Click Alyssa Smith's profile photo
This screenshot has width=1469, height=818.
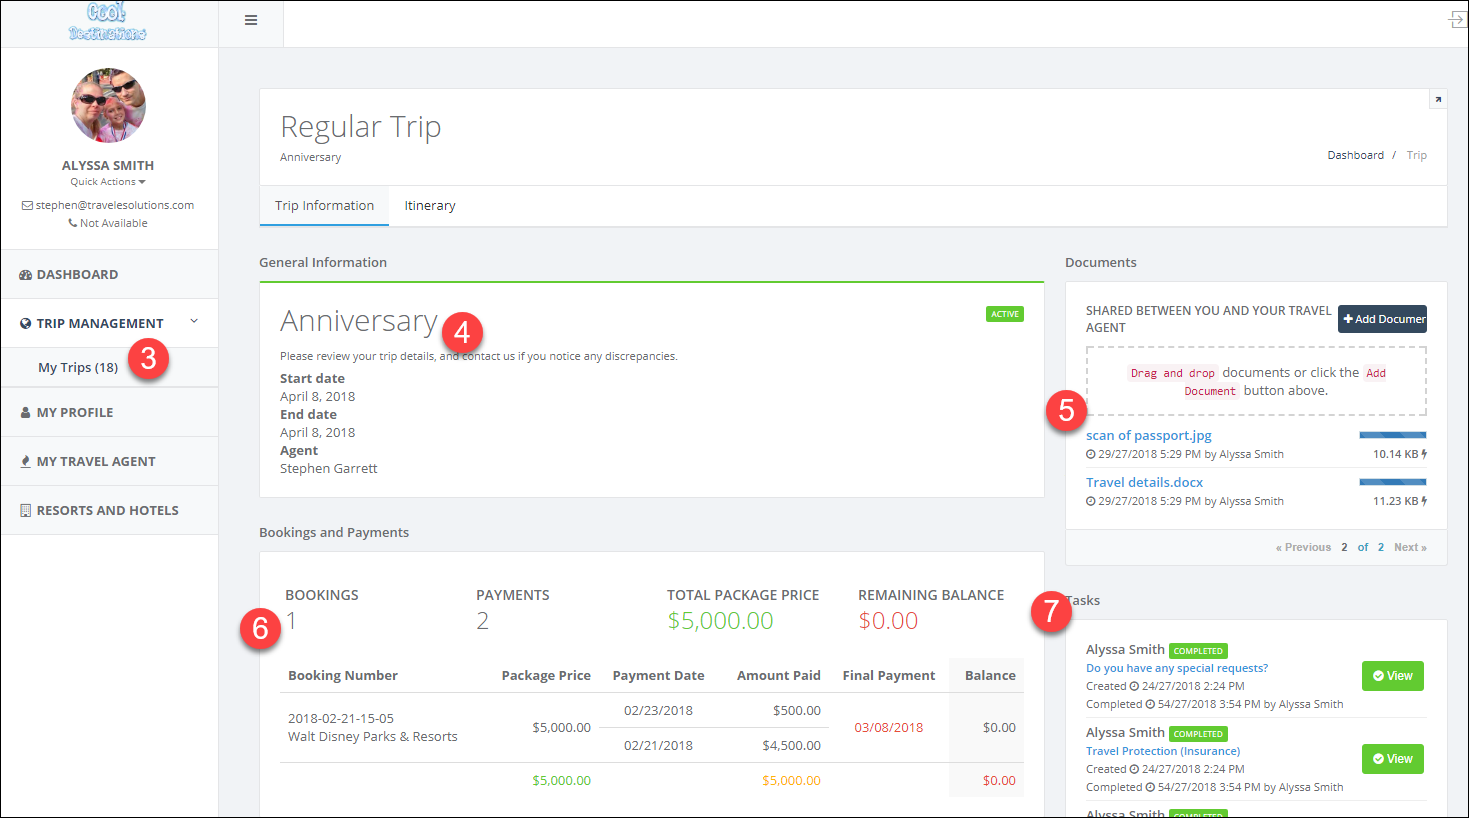click(108, 106)
